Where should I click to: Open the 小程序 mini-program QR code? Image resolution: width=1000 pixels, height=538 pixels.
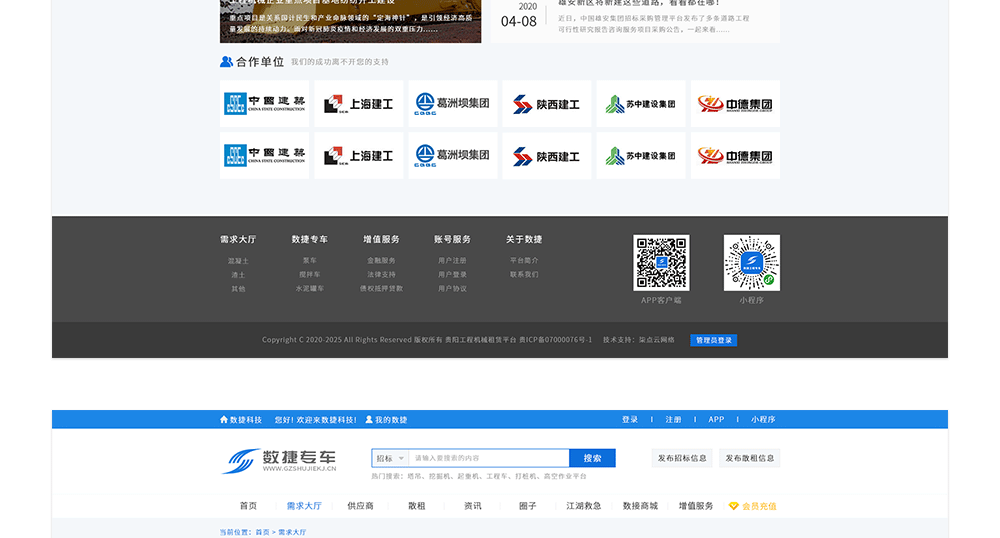(752, 263)
